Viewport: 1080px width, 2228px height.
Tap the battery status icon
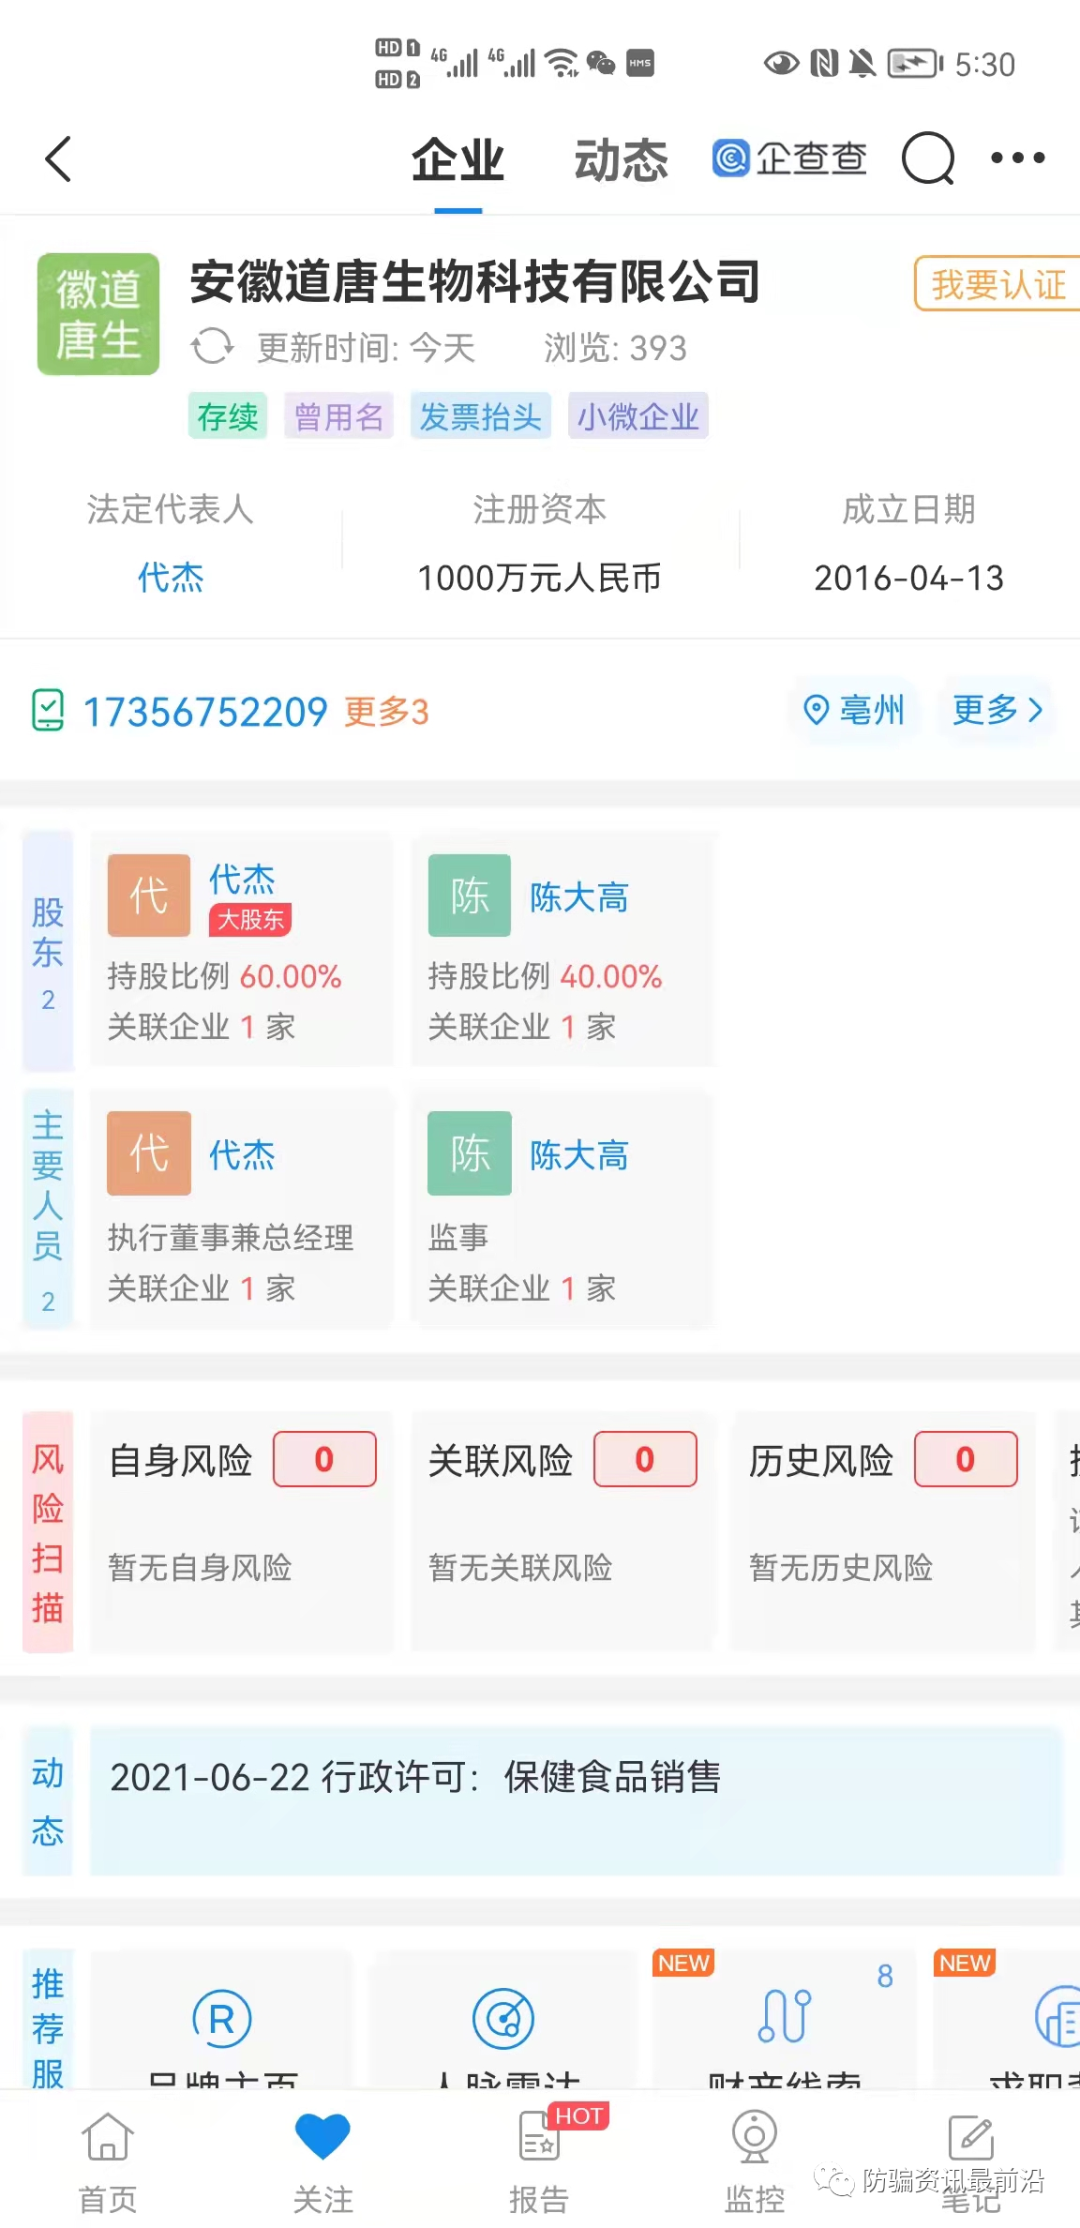point(915,64)
